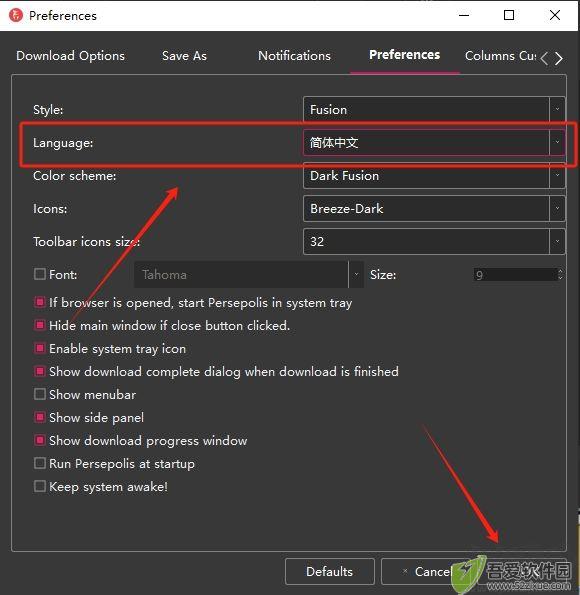Expand the Toolbar icons size dropdown

click(x=434, y=242)
